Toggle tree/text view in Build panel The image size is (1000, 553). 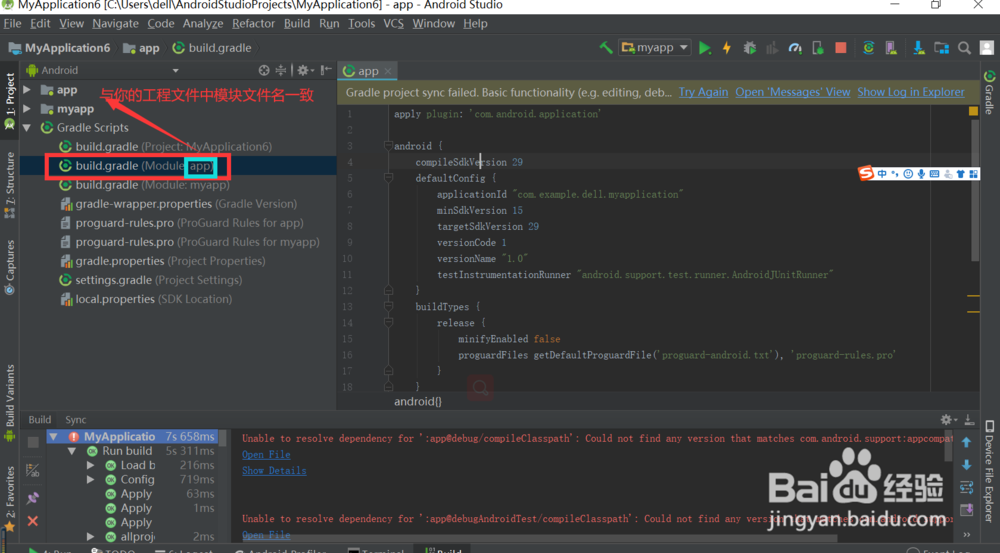point(33,471)
